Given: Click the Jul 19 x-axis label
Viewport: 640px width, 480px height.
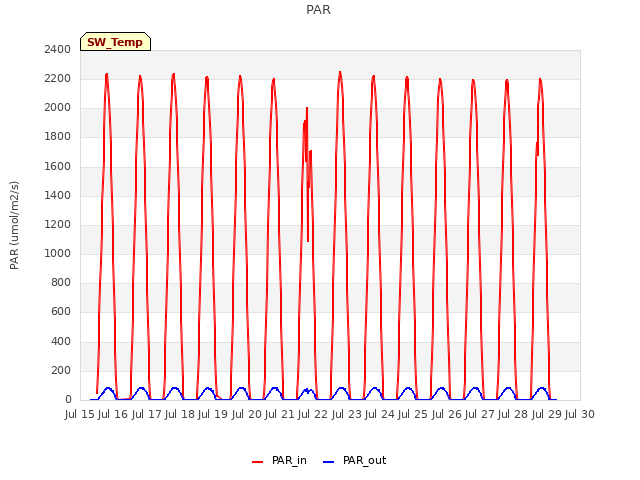Looking at the screenshot, I should pos(213,414).
